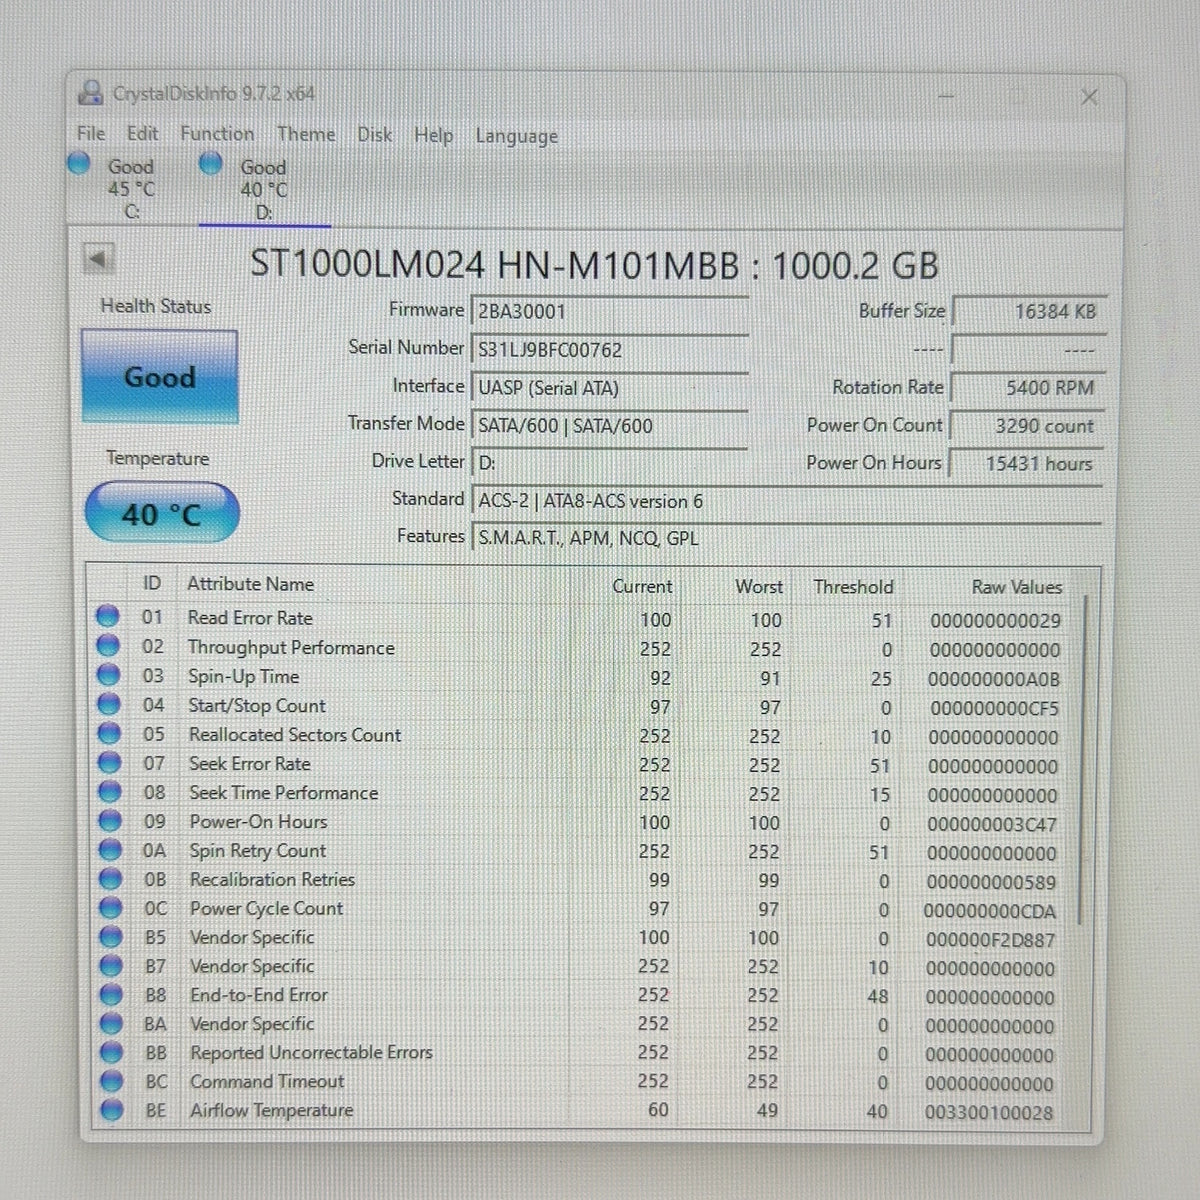
Task: Click the Raw Values column header
Action: pyautogui.click(x=1016, y=587)
